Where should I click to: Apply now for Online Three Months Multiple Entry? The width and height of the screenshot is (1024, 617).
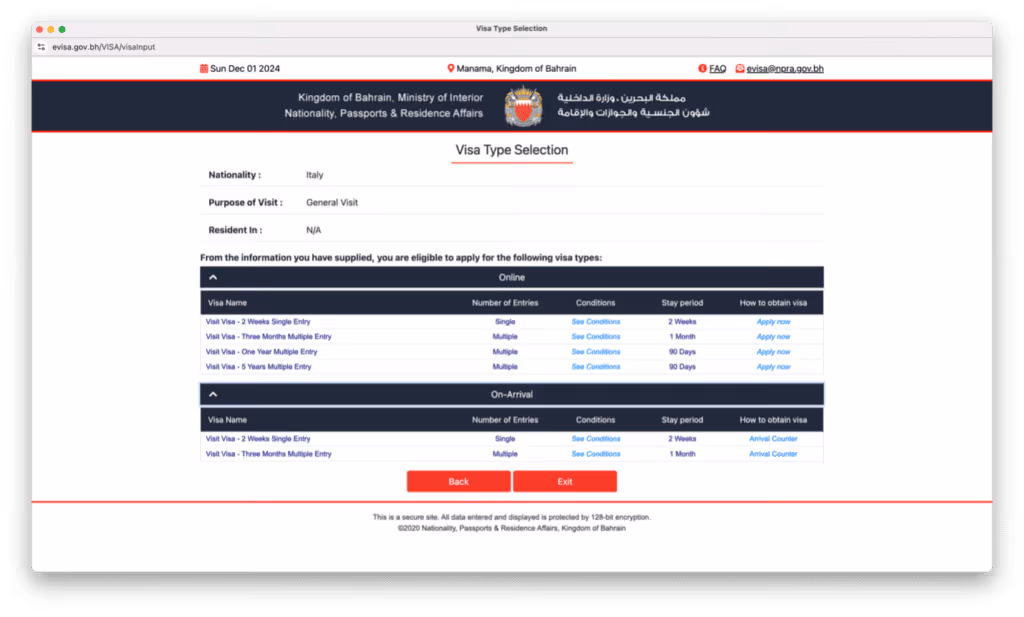pyautogui.click(x=773, y=337)
